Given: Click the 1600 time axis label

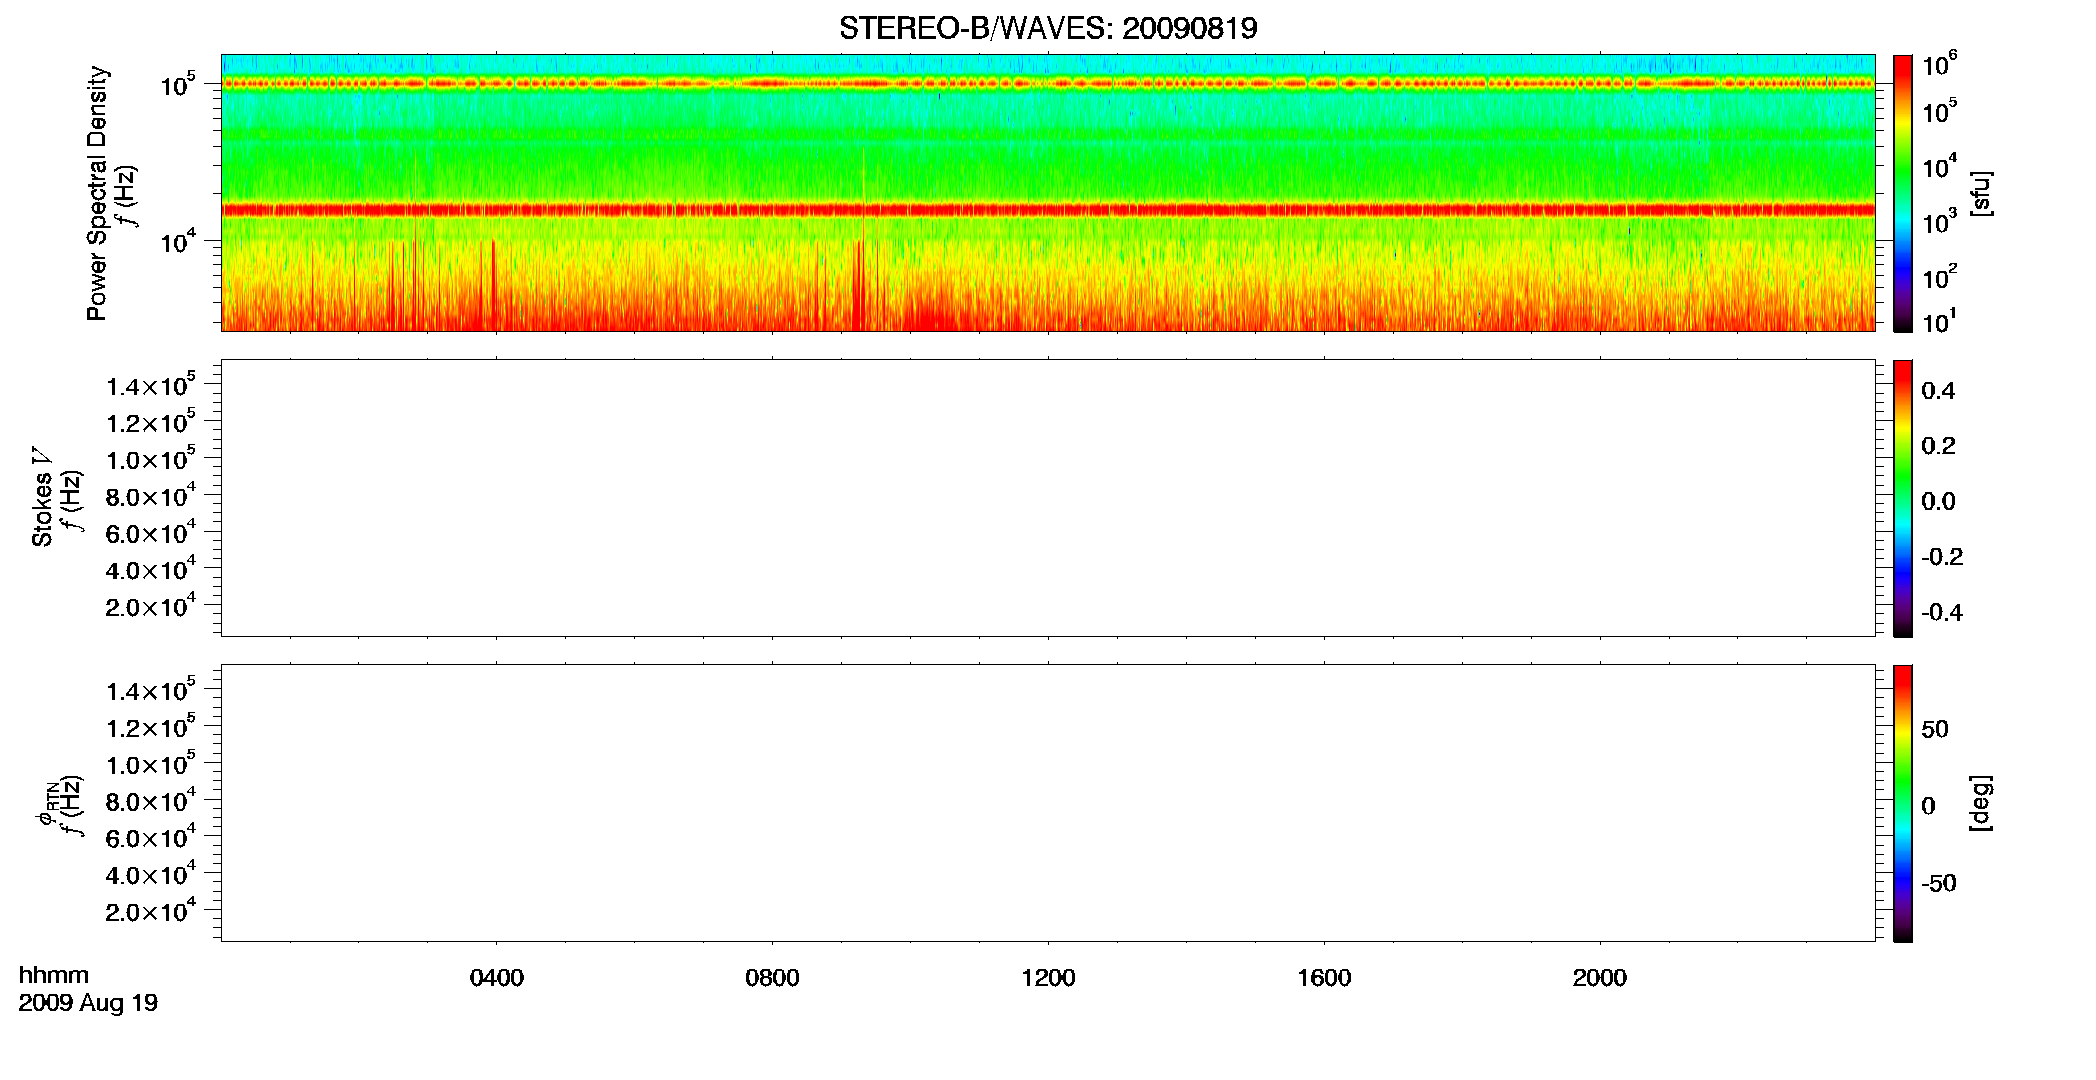Looking at the screenshot, I should pyautogui.click(x=1324, y=978).
